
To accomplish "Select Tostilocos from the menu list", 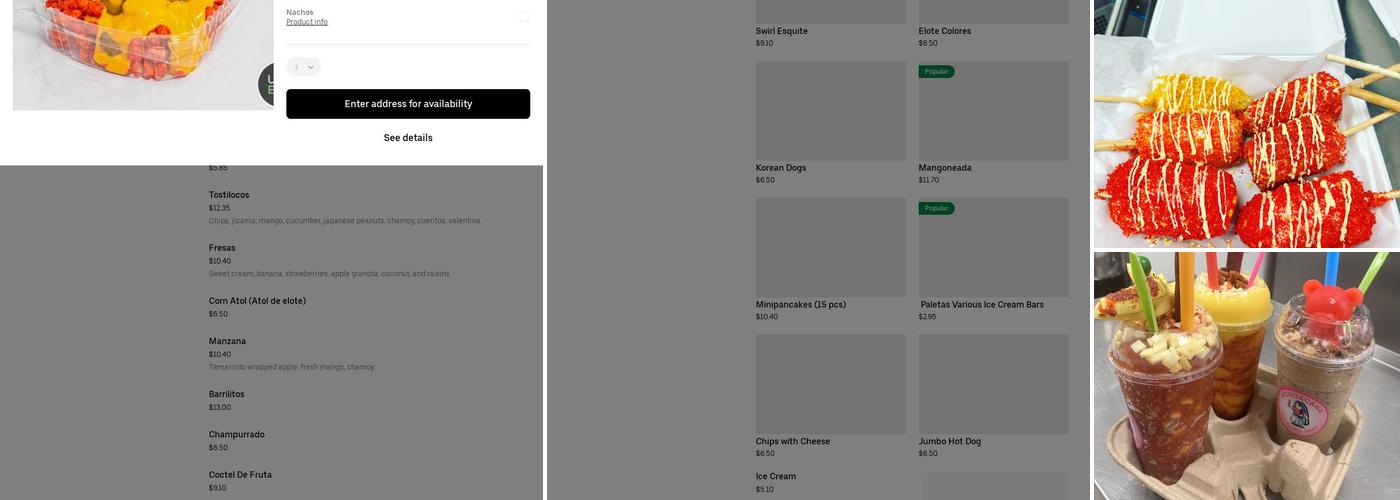I will pos(229,195).
